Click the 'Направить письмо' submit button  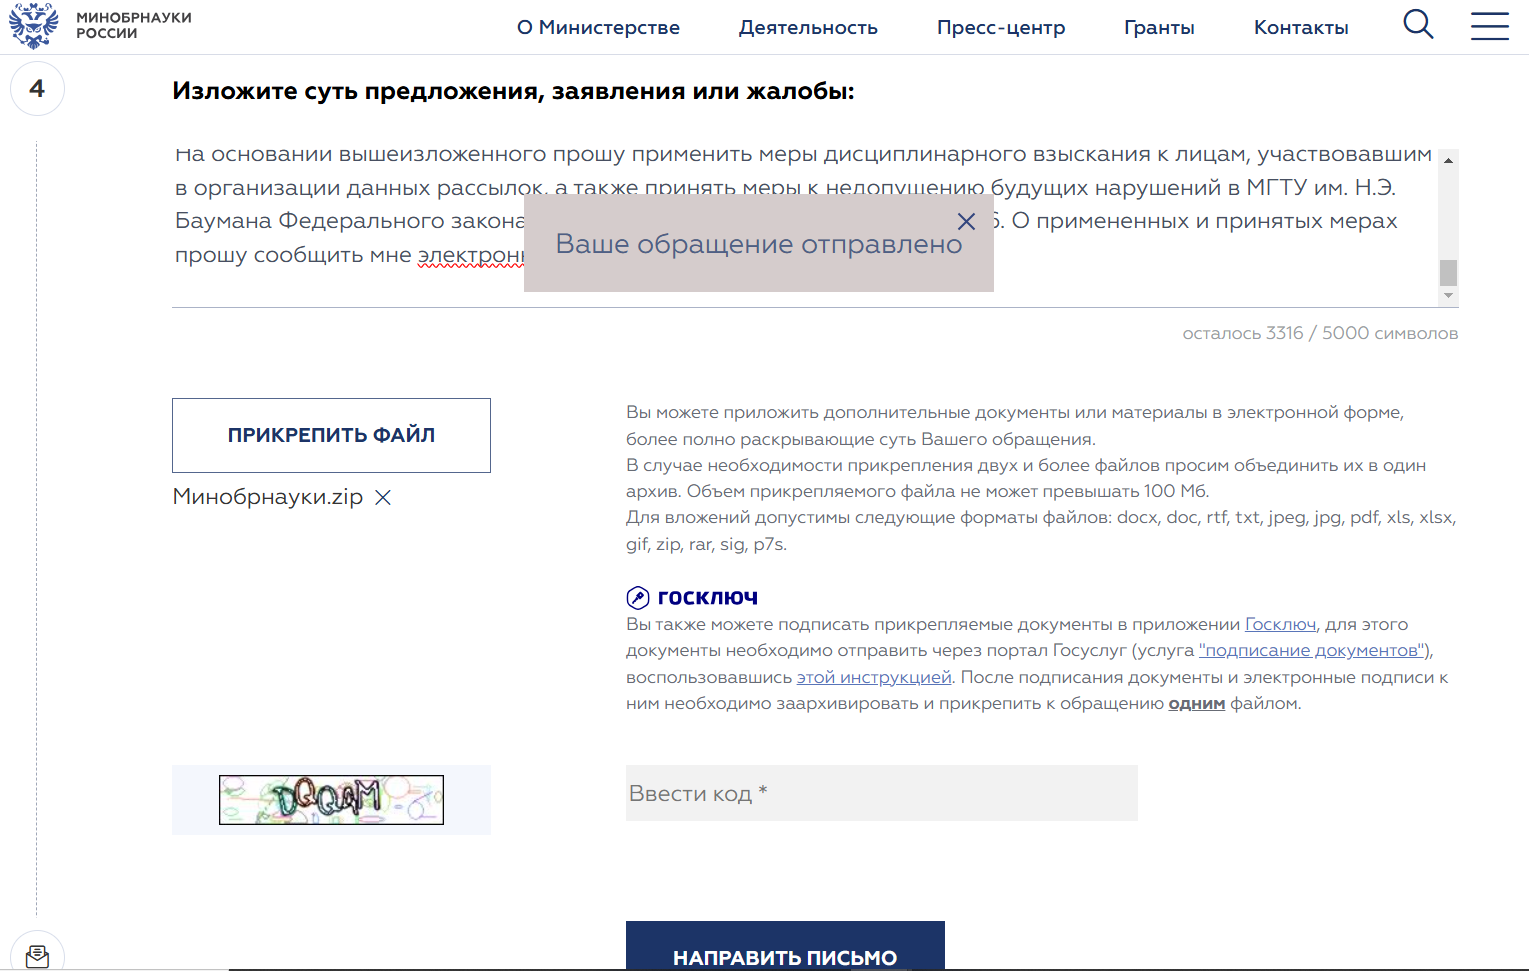coord(785,946)
